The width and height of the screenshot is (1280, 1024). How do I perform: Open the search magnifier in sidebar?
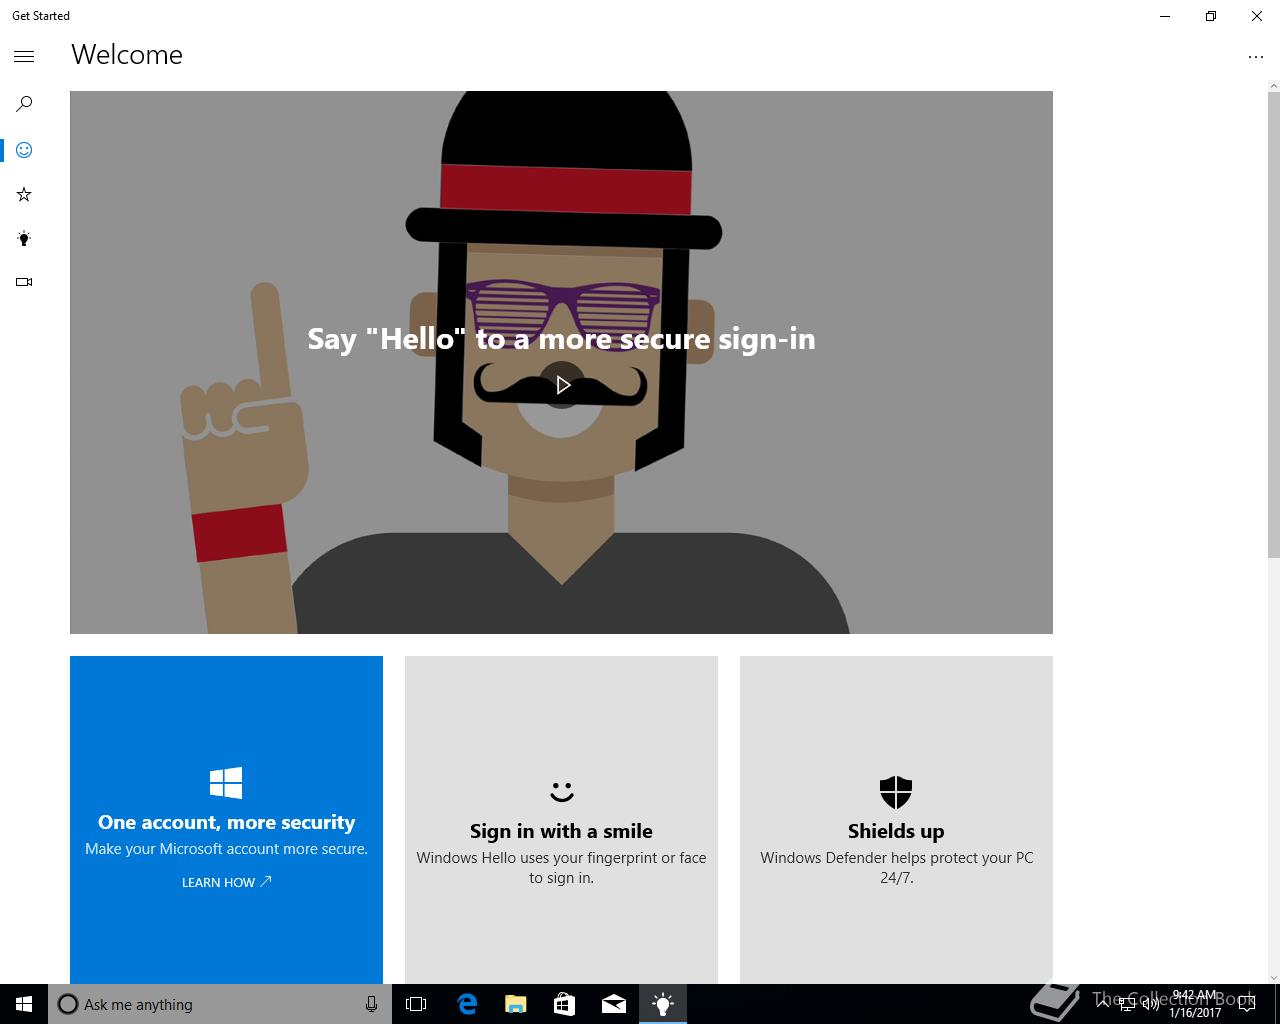[24, 104]
